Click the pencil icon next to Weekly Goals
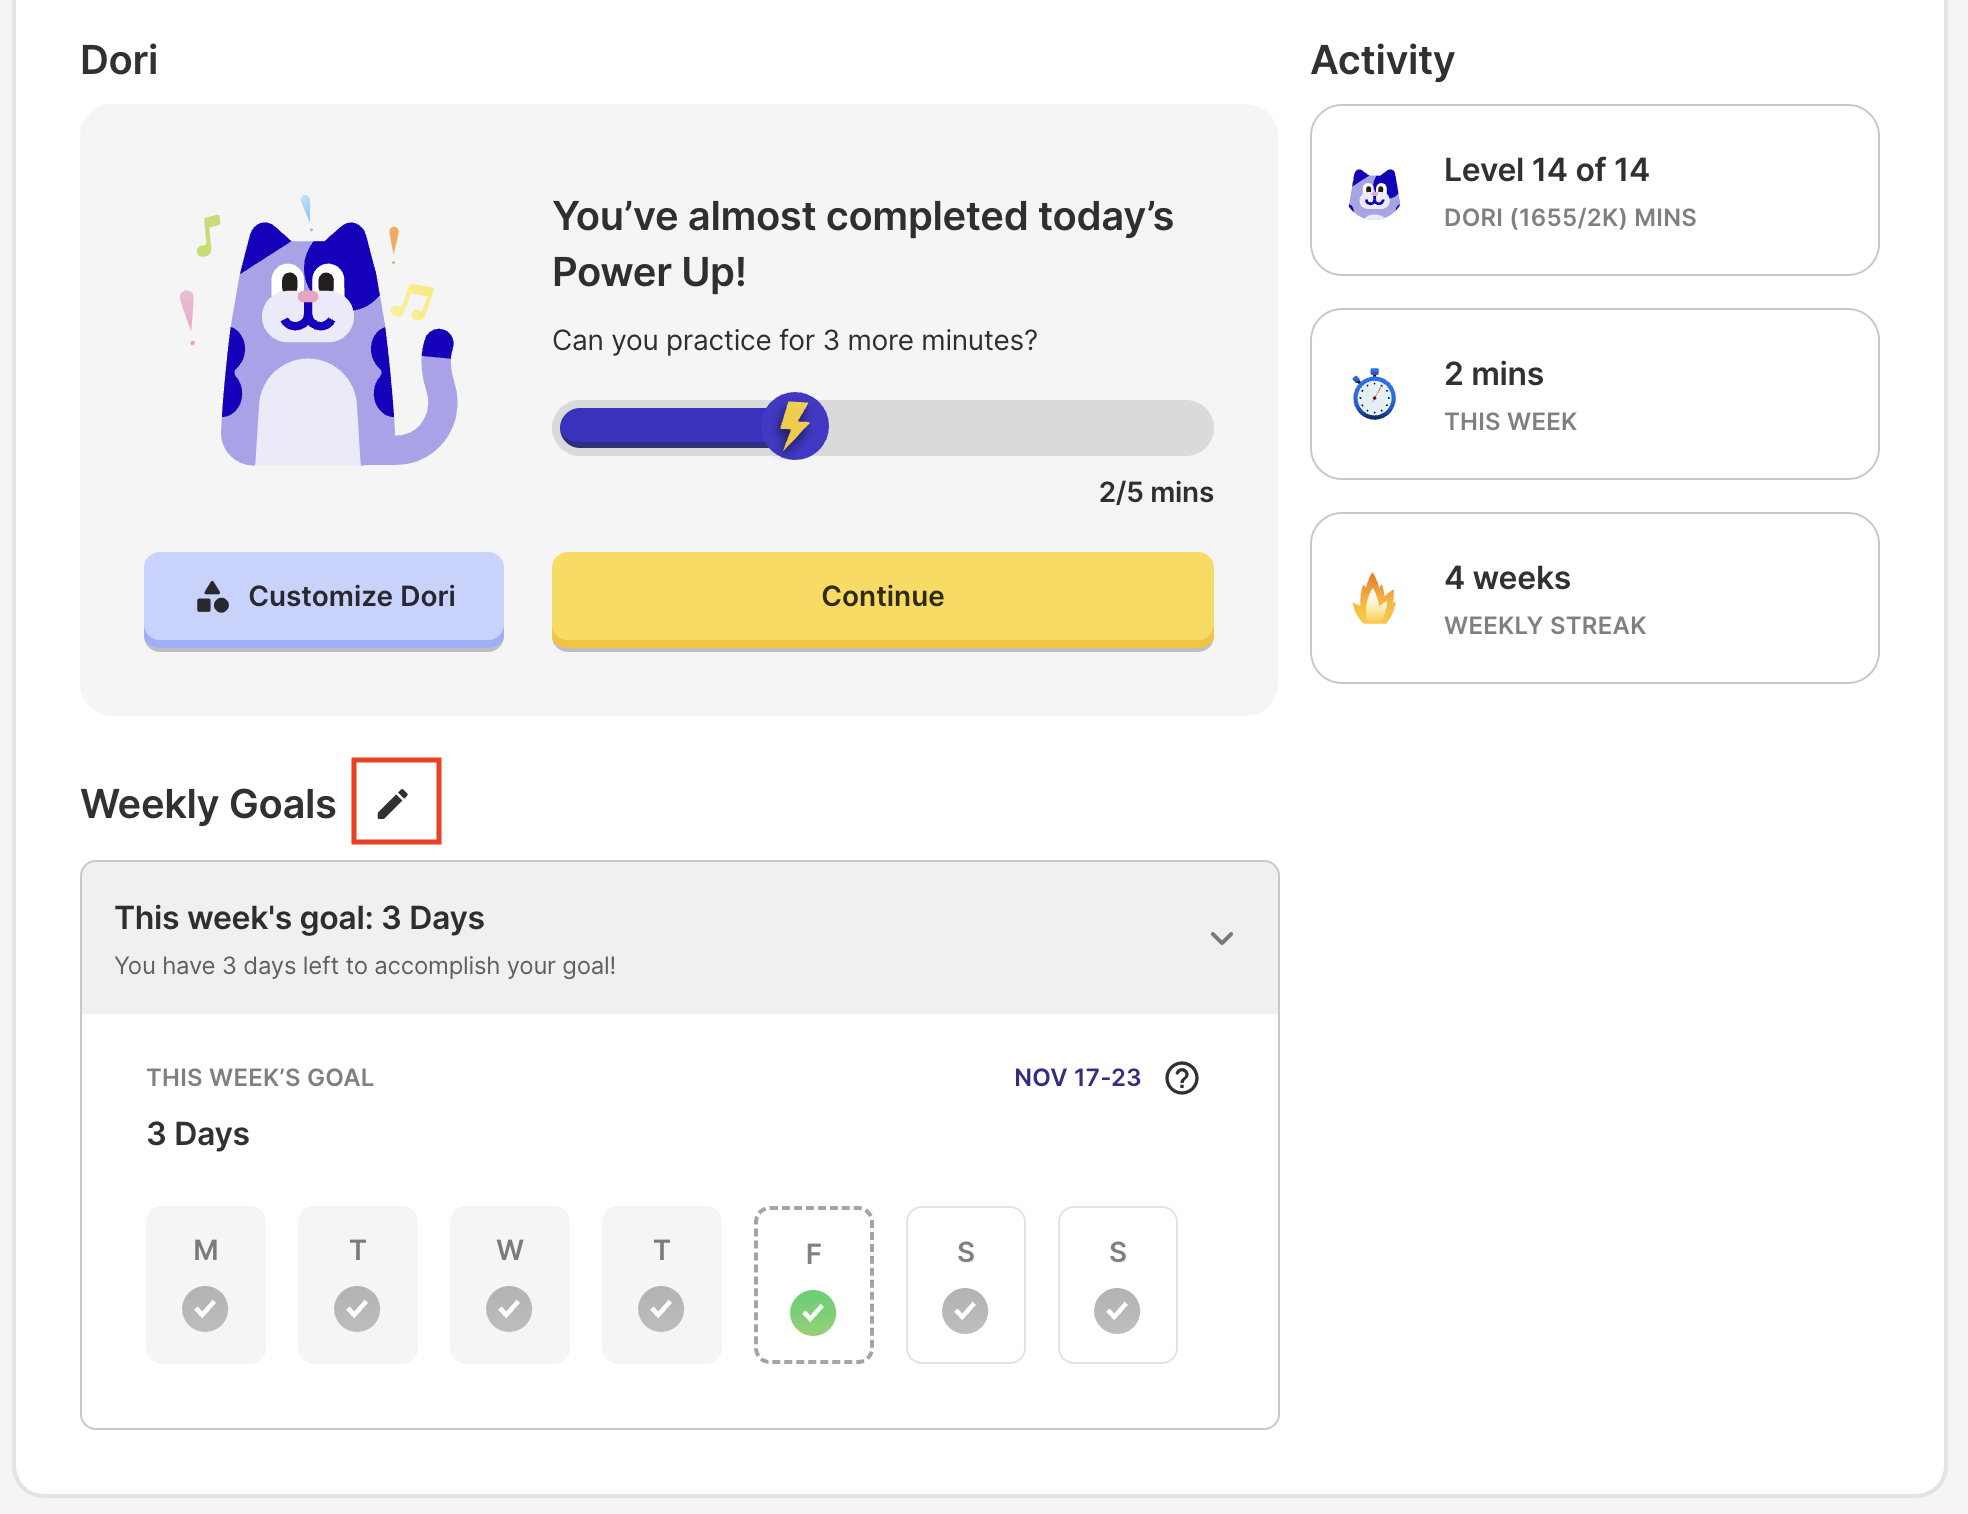 coord(394,802)
